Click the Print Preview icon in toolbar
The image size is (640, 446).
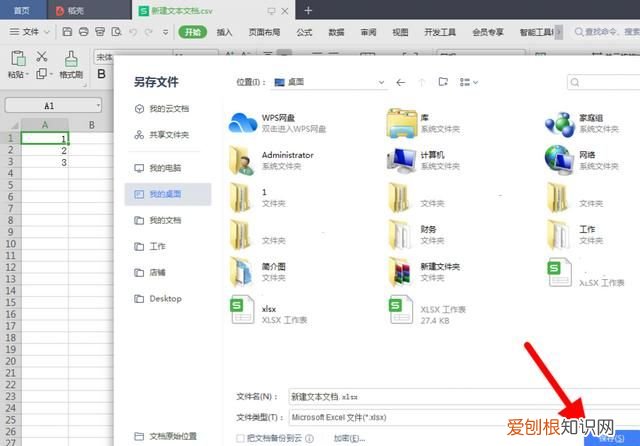[x=116, y=32]
